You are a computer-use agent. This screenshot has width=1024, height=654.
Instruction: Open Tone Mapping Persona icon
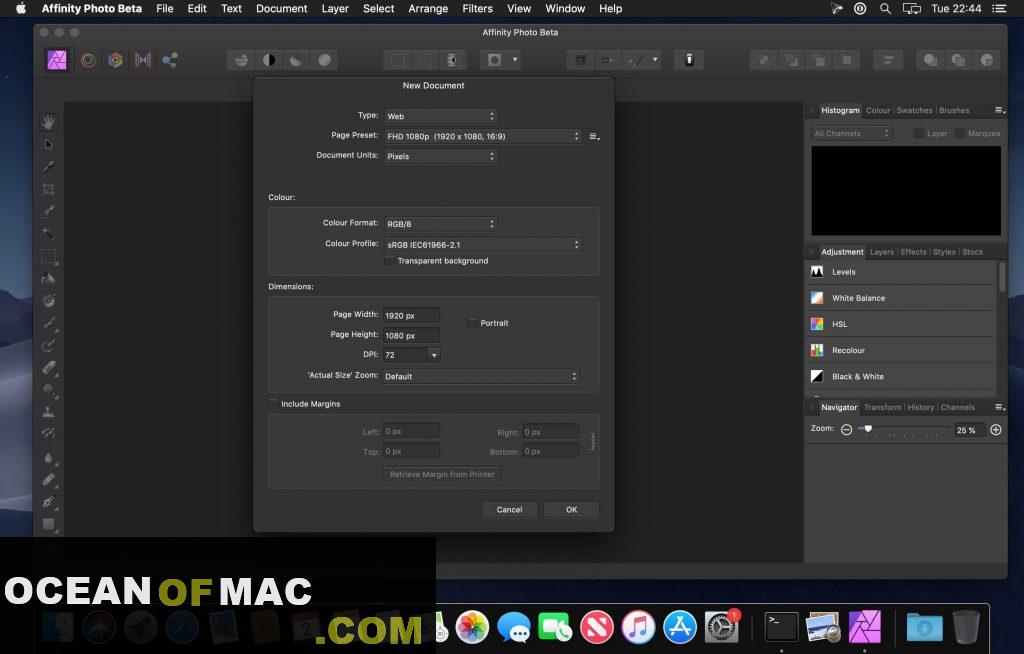[x=143, y=60]
